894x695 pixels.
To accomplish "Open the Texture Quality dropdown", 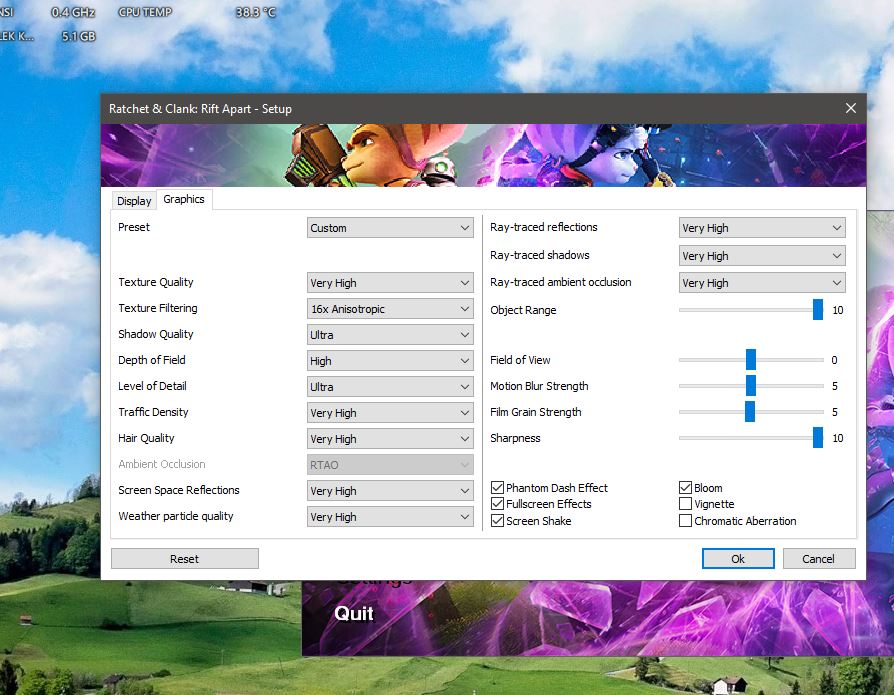I will 390,283.
